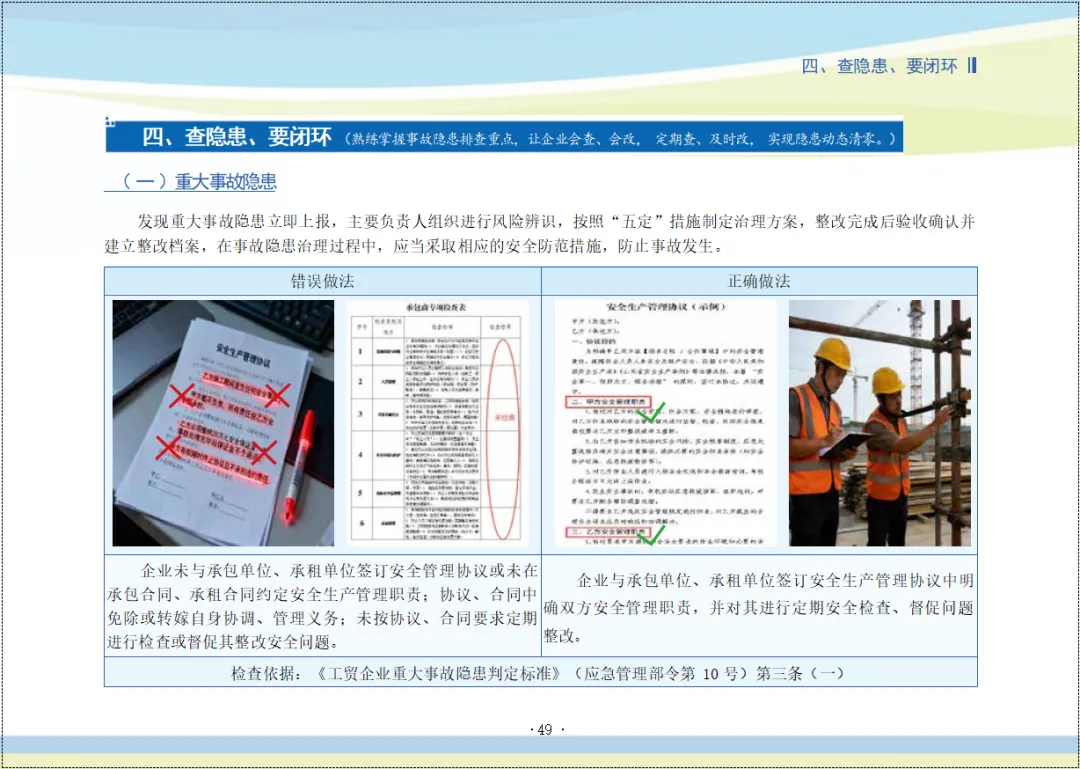Click the 承包商专项检查表 image
Image resolution: width=1080 pixels, height=769 pixels.
[437, 423]
